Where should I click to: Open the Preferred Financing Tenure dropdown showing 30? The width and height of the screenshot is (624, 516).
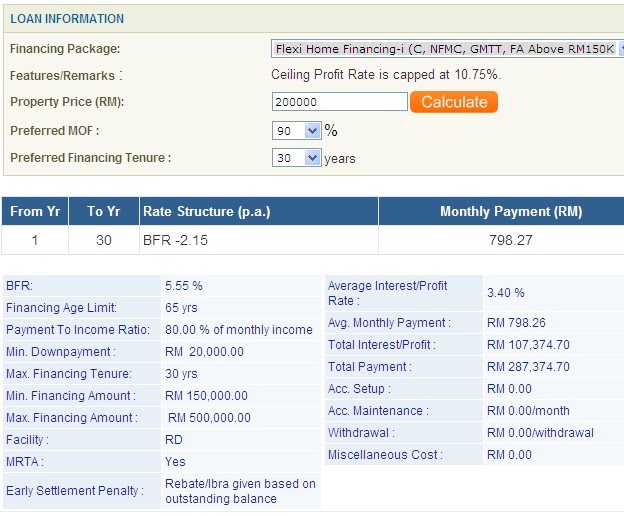[296, 158]
